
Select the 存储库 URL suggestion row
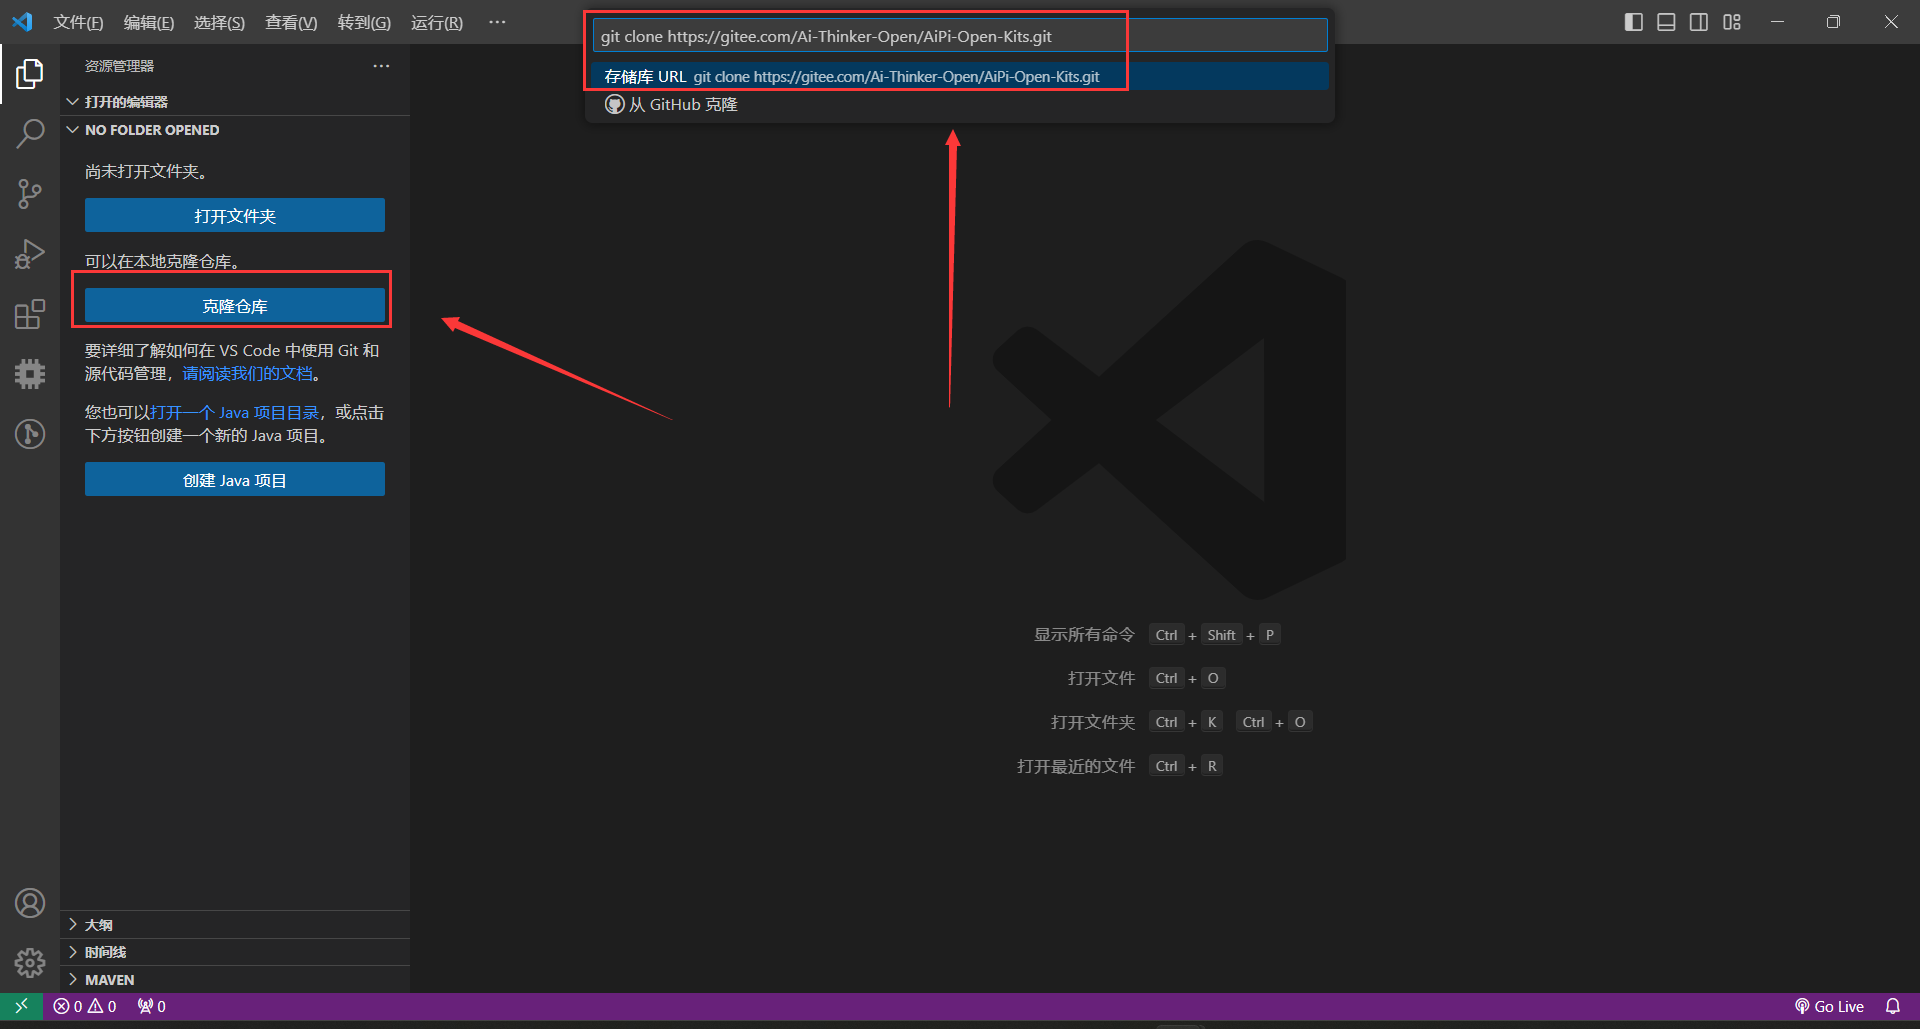(x=960, y=76)
